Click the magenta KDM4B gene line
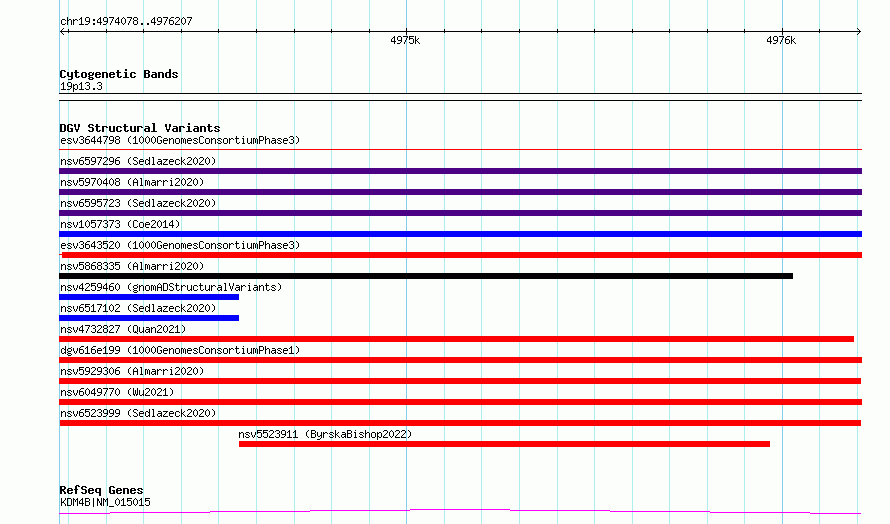 (x=460, y=512)
